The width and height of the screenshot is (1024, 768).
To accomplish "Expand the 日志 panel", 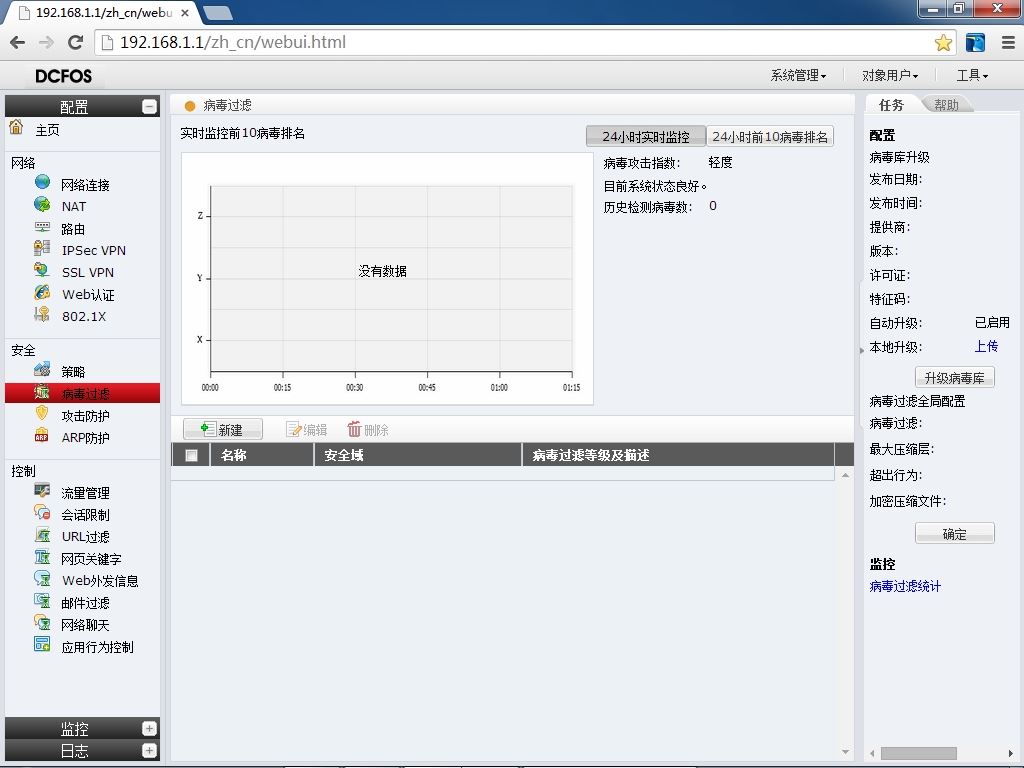I will point(150,750).
